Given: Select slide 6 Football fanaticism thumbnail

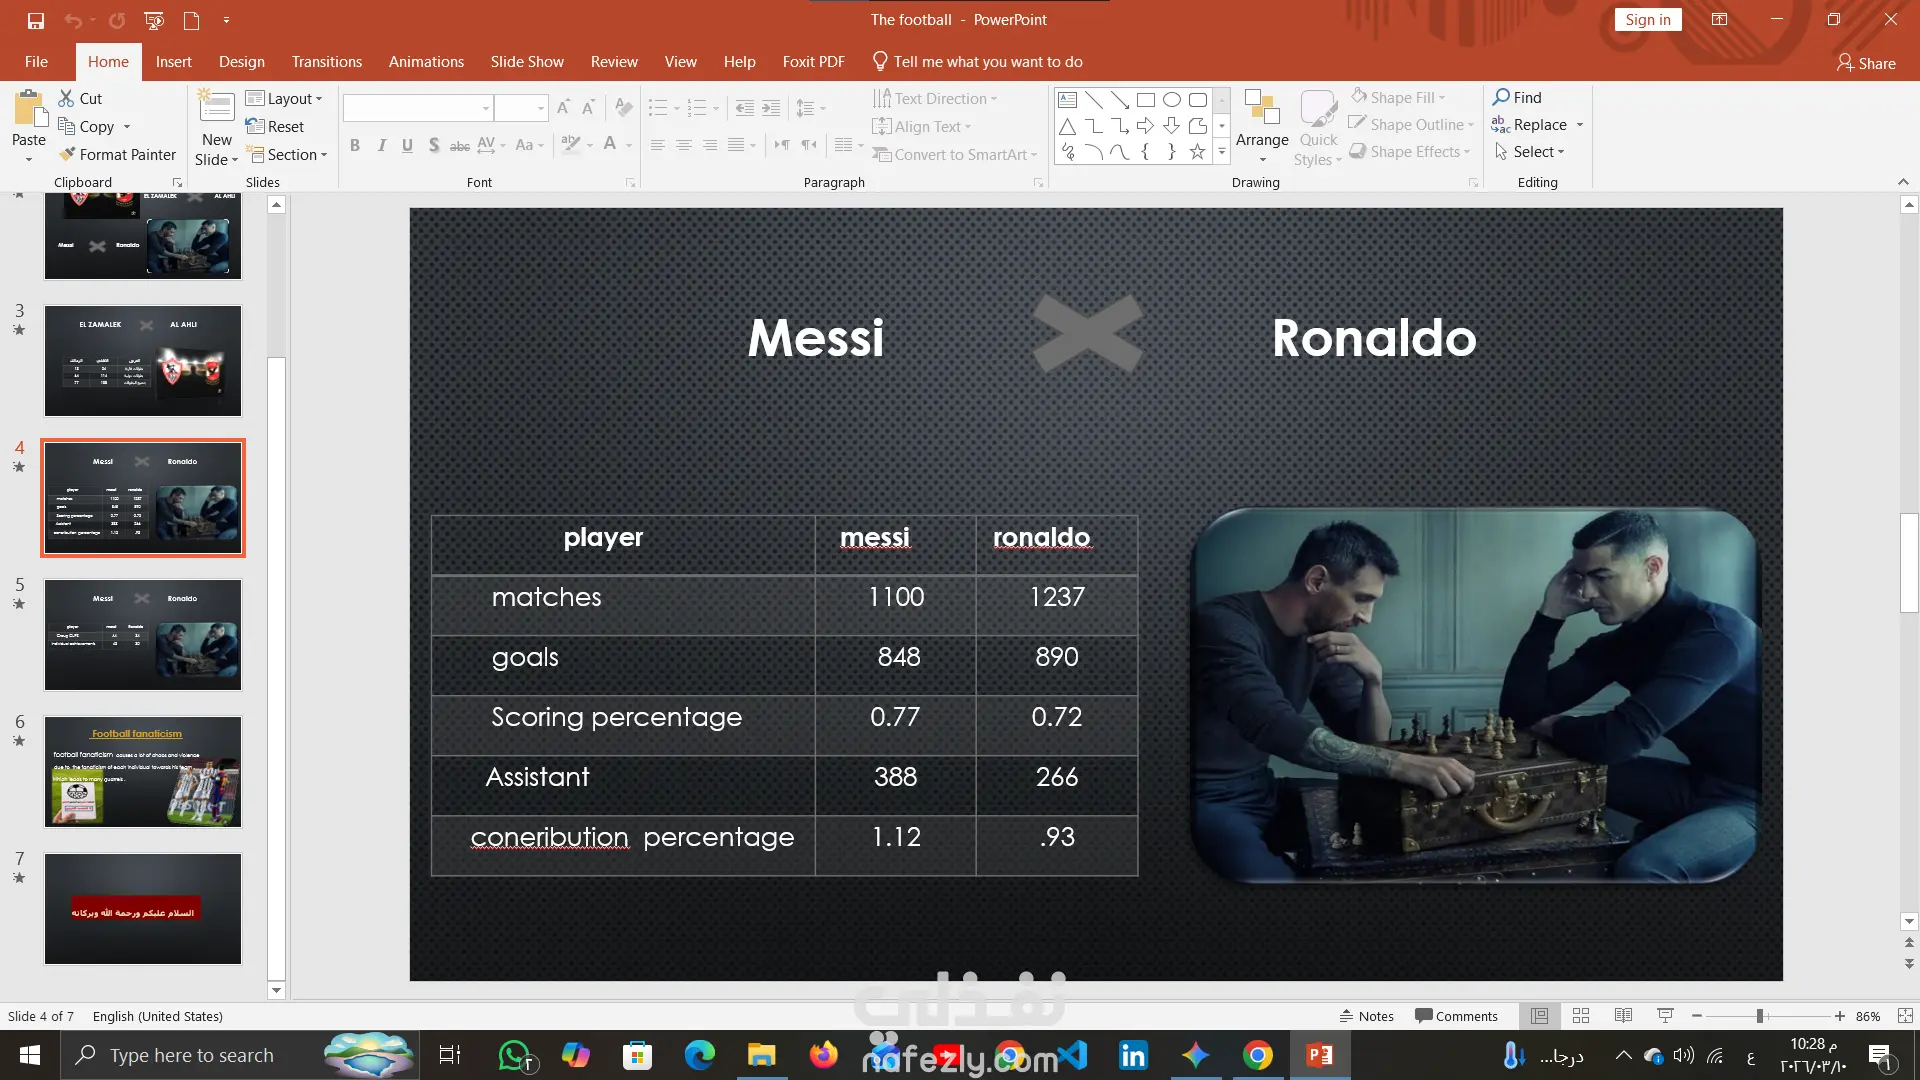Looking at the screenshot, I should [143, 772].
